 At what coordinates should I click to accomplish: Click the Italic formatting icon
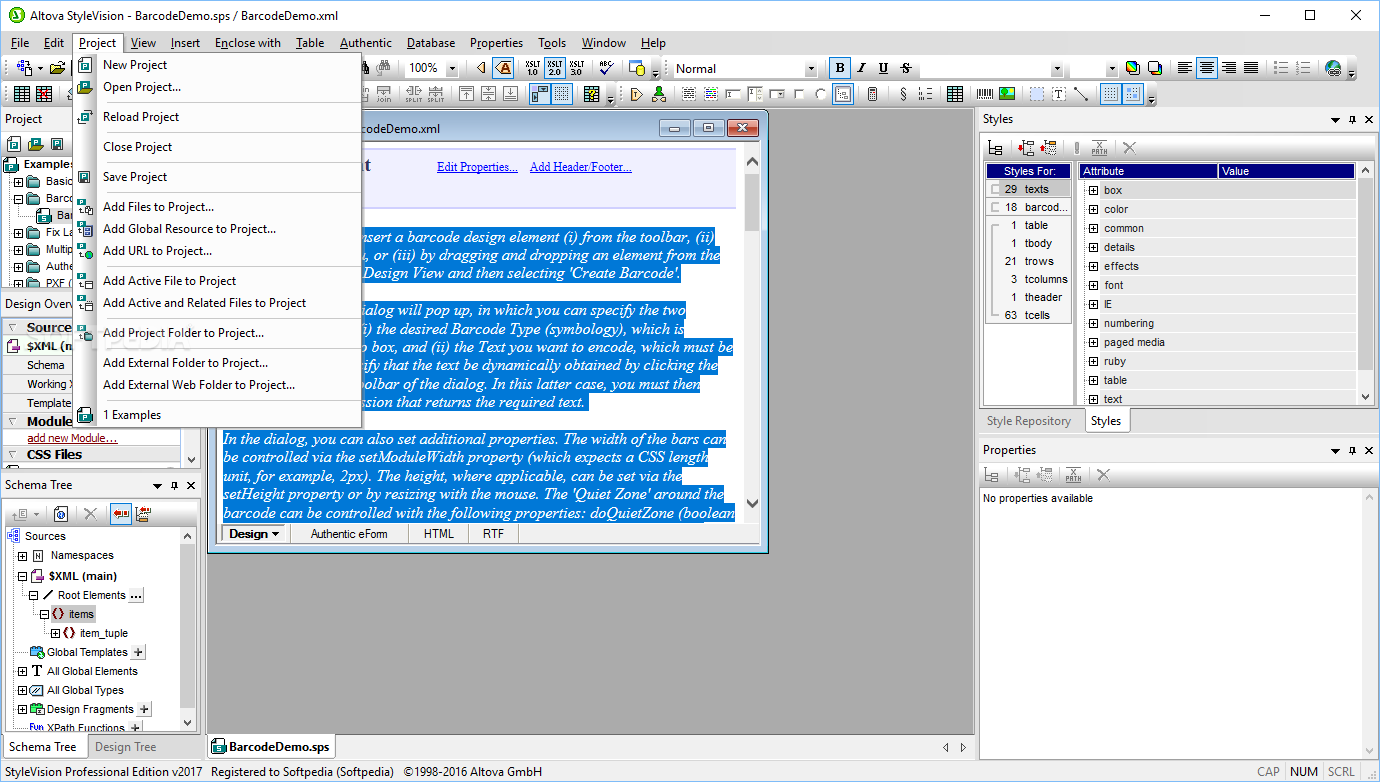pos(862,68)
